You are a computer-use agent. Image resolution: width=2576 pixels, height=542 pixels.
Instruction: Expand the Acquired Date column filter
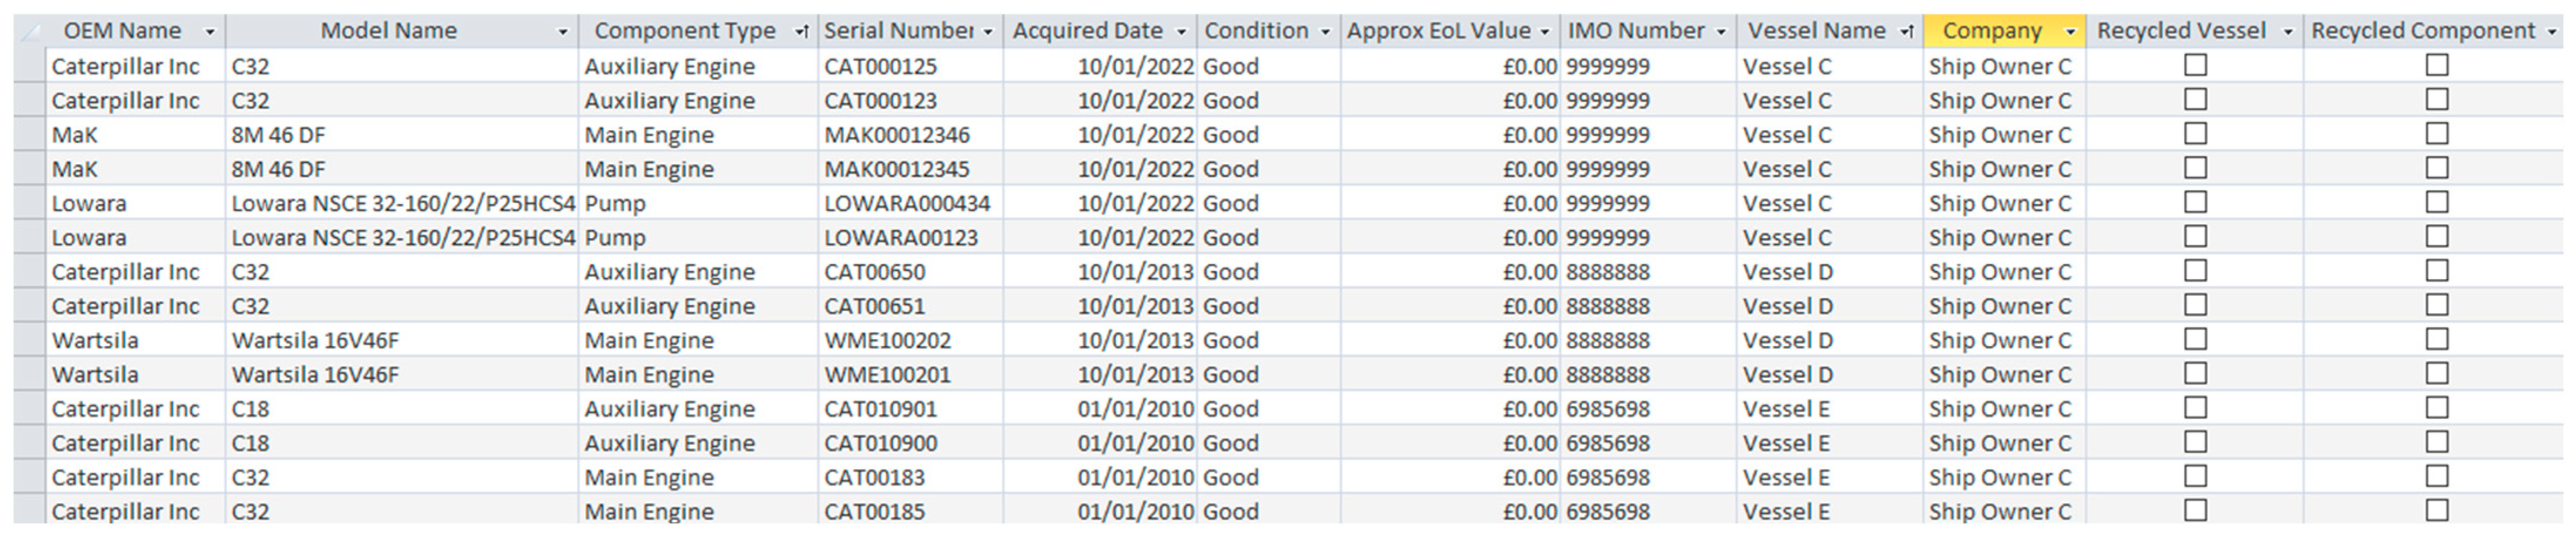pos(1181,32)
